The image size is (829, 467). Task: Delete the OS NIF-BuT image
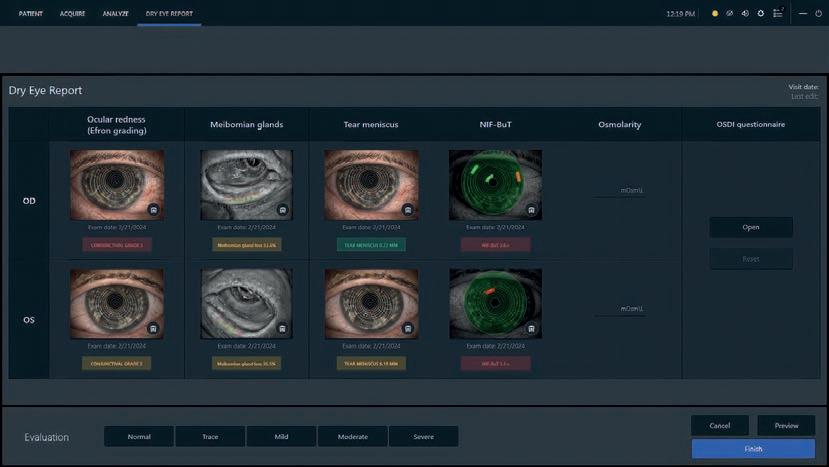pyautogui.click(x=531, y=329)
